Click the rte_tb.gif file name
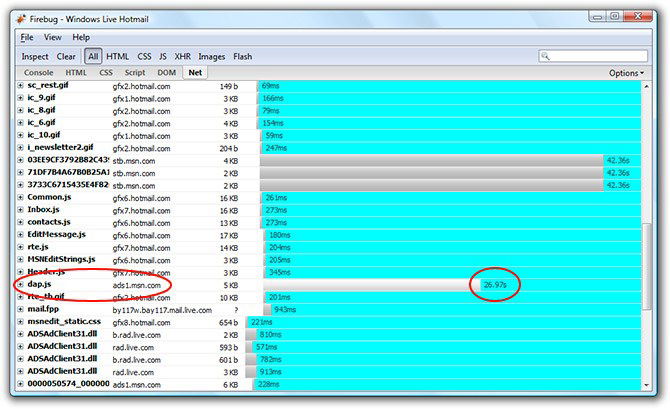 (46, 296)
